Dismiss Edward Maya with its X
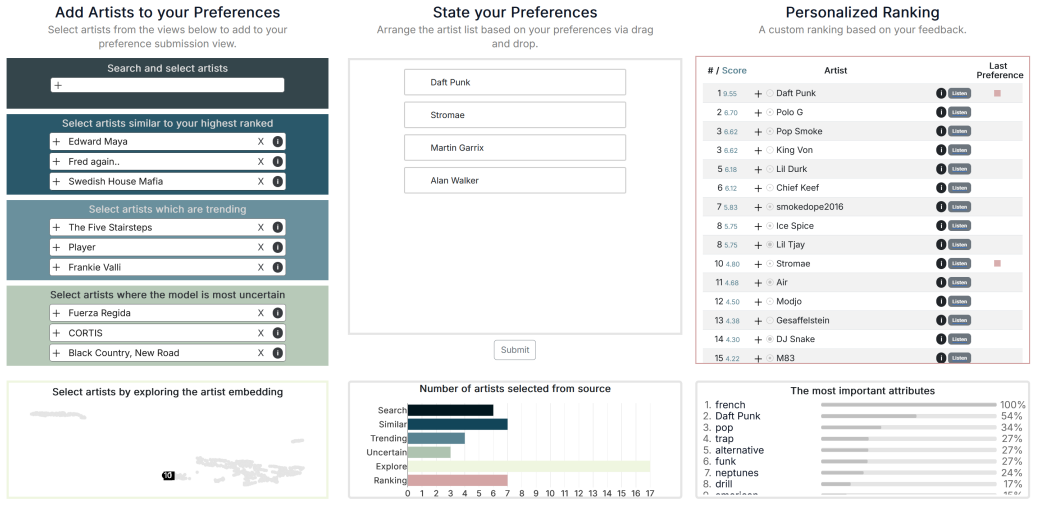 point(261,141)
